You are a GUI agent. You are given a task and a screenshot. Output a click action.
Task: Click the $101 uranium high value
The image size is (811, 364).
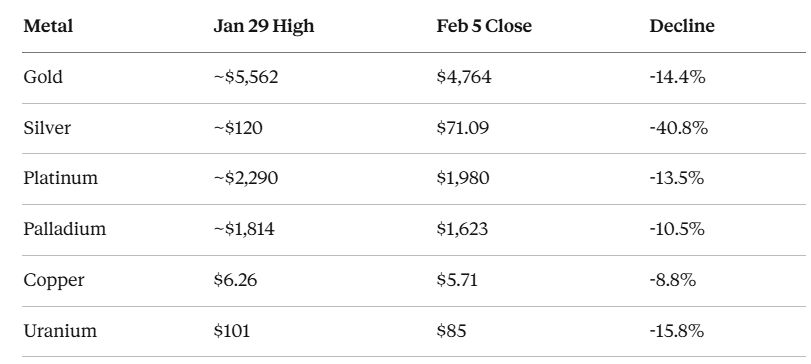[232, 330]
